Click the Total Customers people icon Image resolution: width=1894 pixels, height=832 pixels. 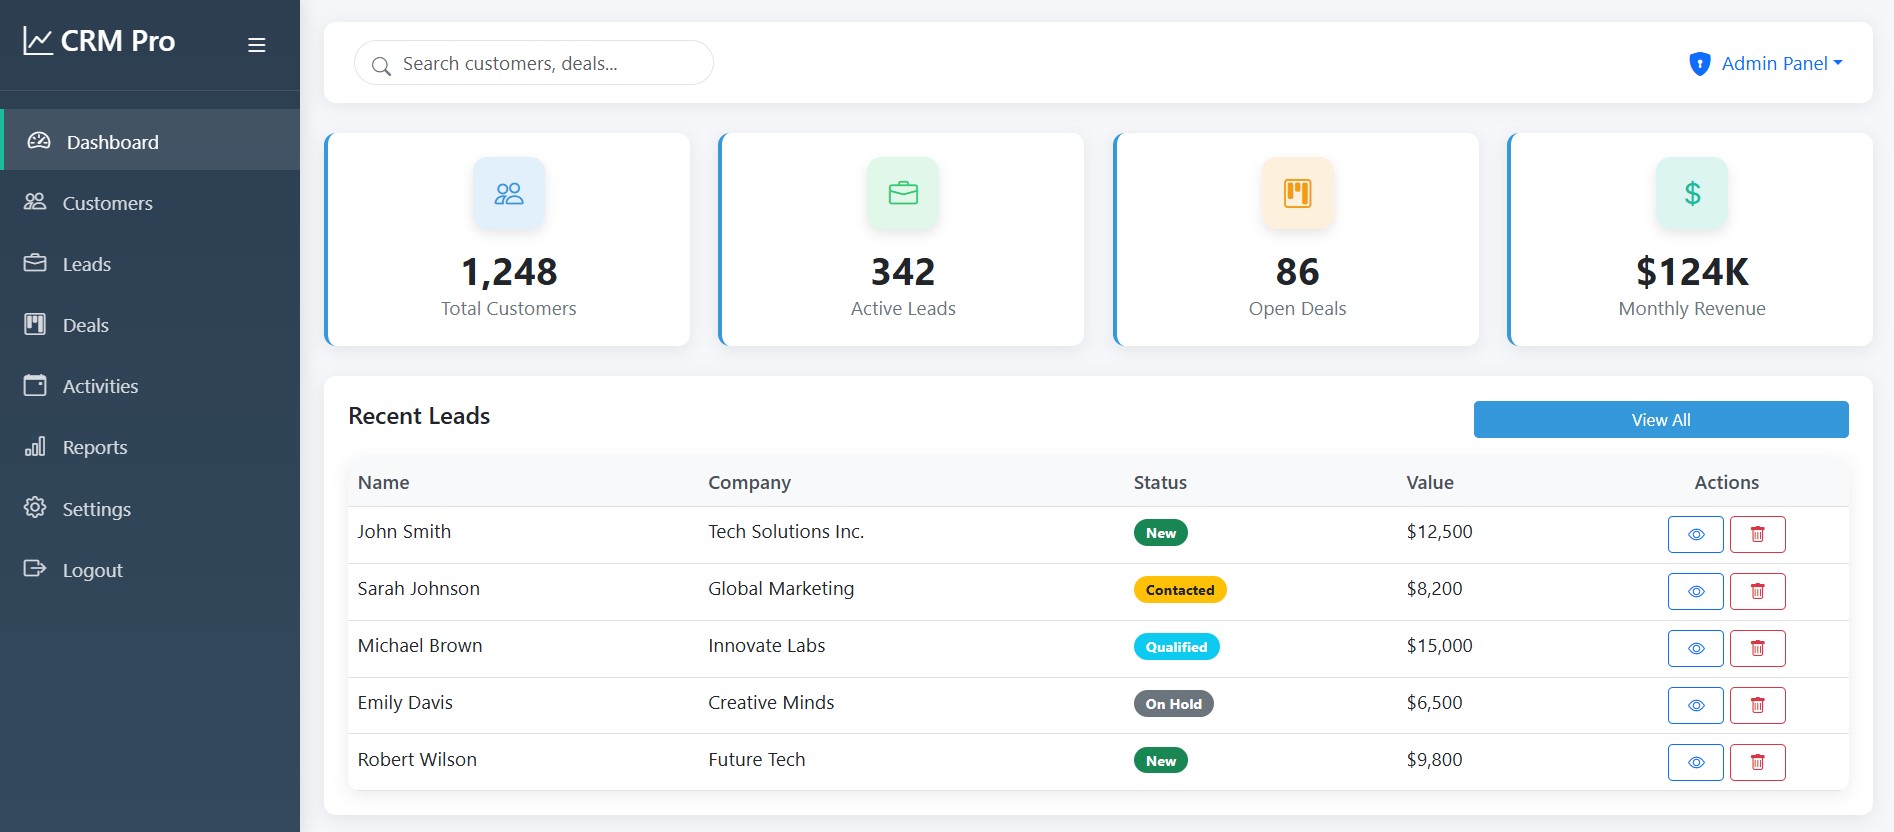pyautogui.click(x=509, y=193)
